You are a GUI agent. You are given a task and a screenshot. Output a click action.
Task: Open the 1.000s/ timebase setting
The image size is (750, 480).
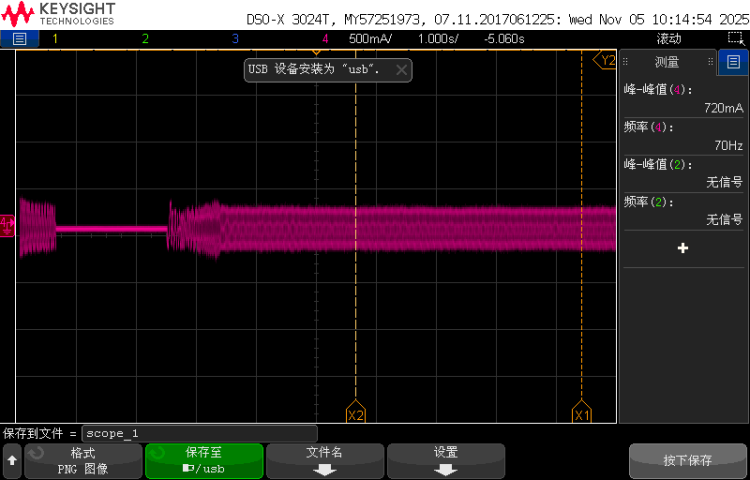click(x=437, y=39)
